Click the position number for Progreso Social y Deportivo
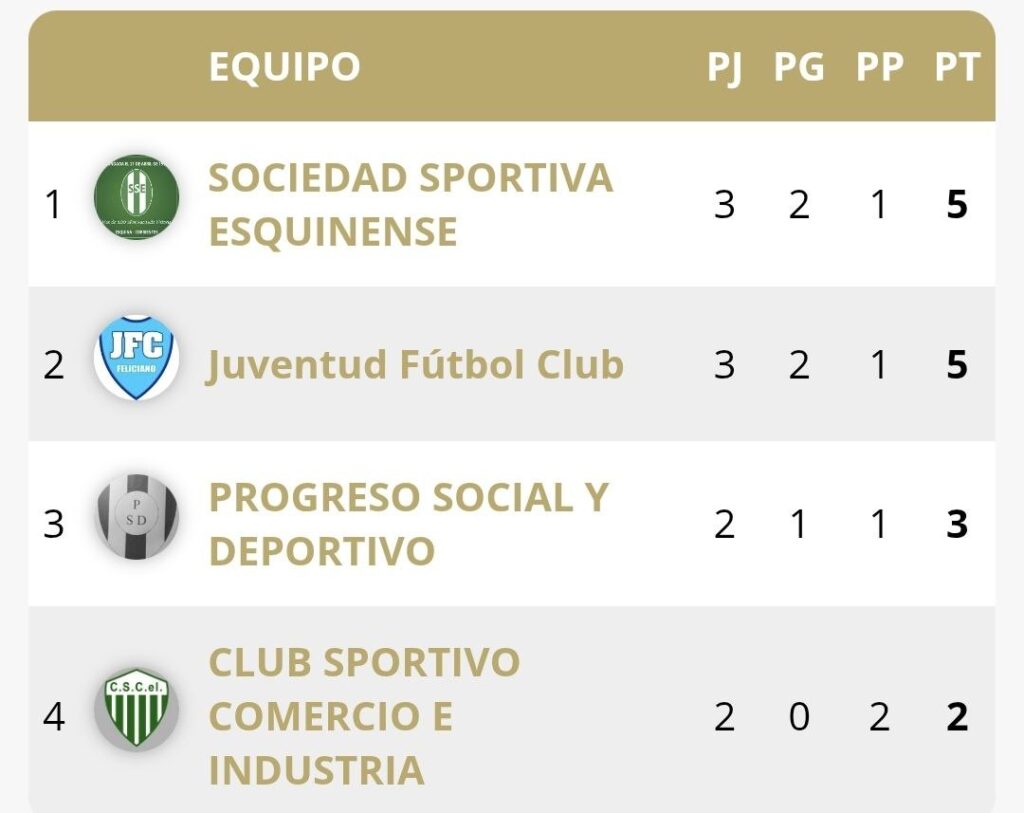This screenshot has width=1024, height=813. click(x=53, y=524)
